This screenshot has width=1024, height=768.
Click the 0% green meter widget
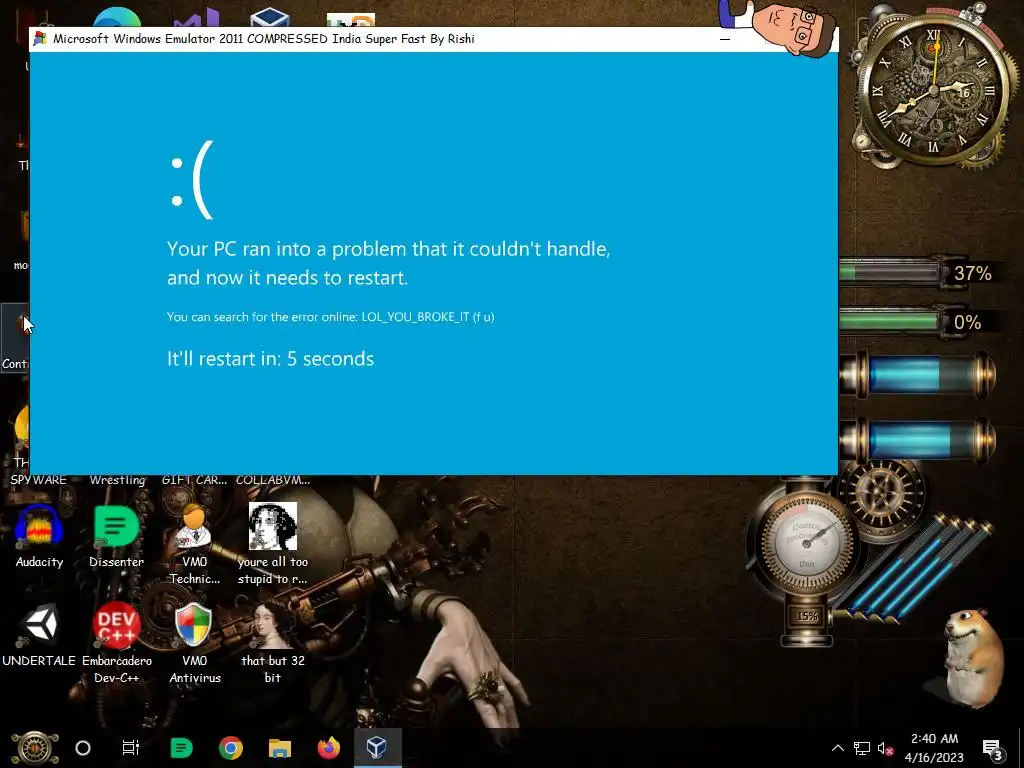point(914,321)
